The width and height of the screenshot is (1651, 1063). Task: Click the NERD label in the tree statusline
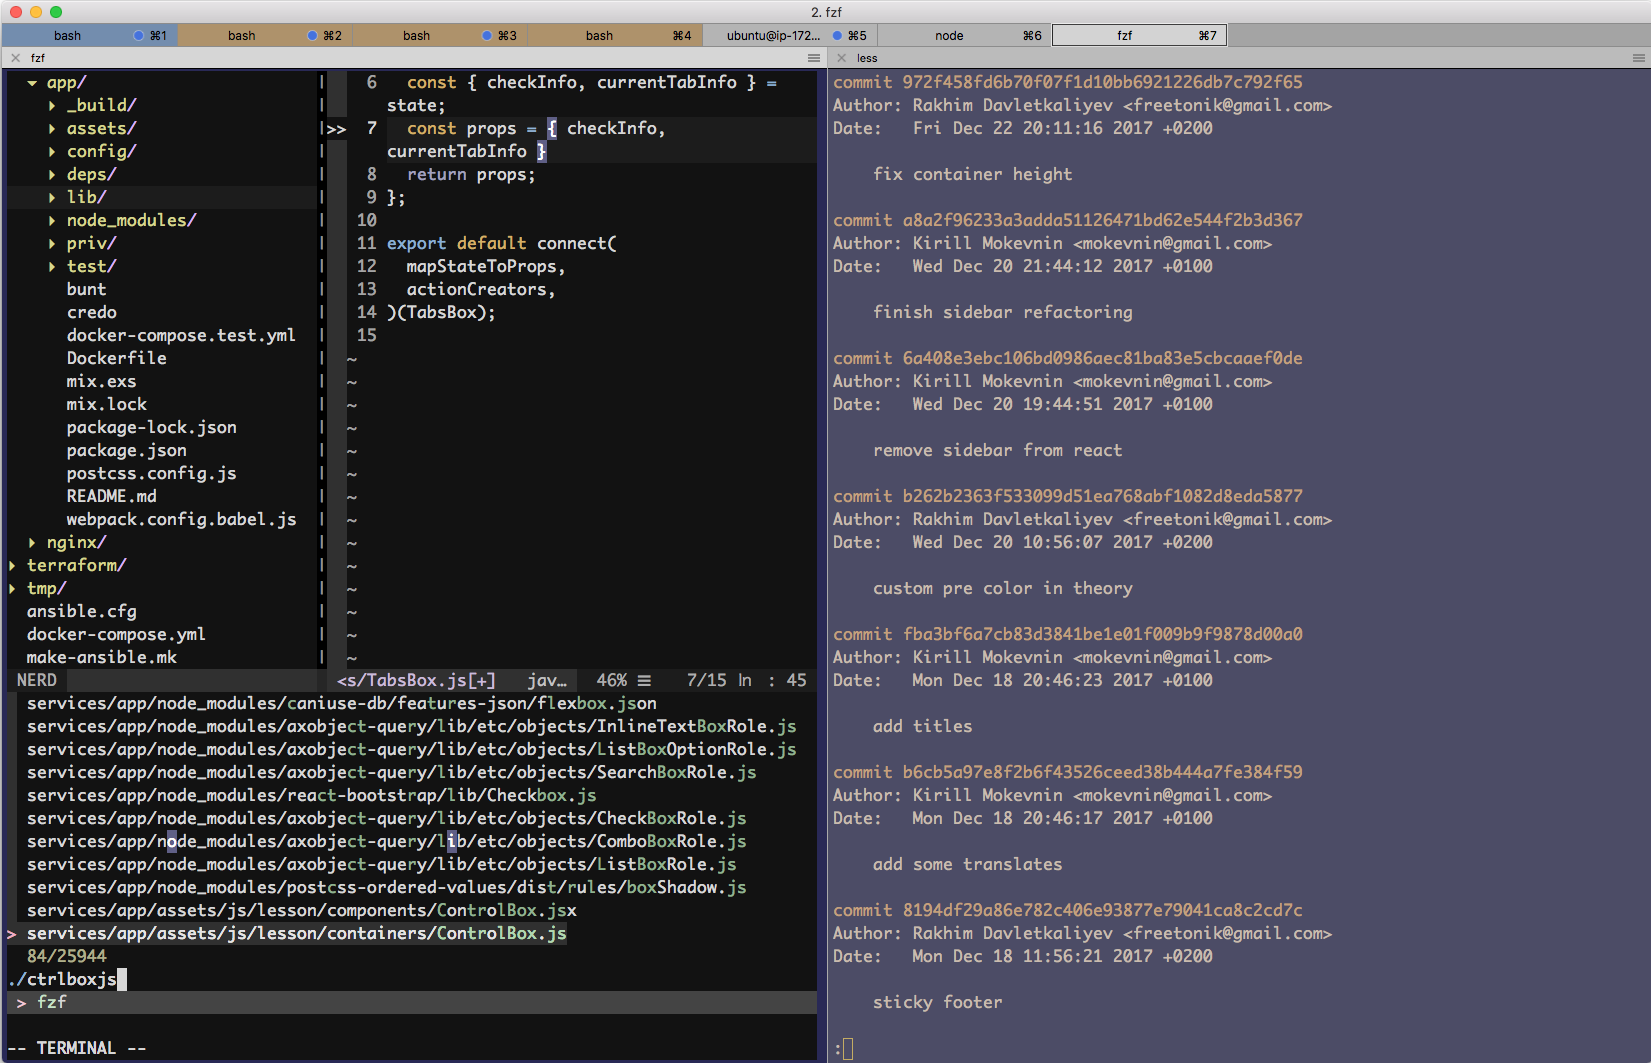(x=36, y=680)
